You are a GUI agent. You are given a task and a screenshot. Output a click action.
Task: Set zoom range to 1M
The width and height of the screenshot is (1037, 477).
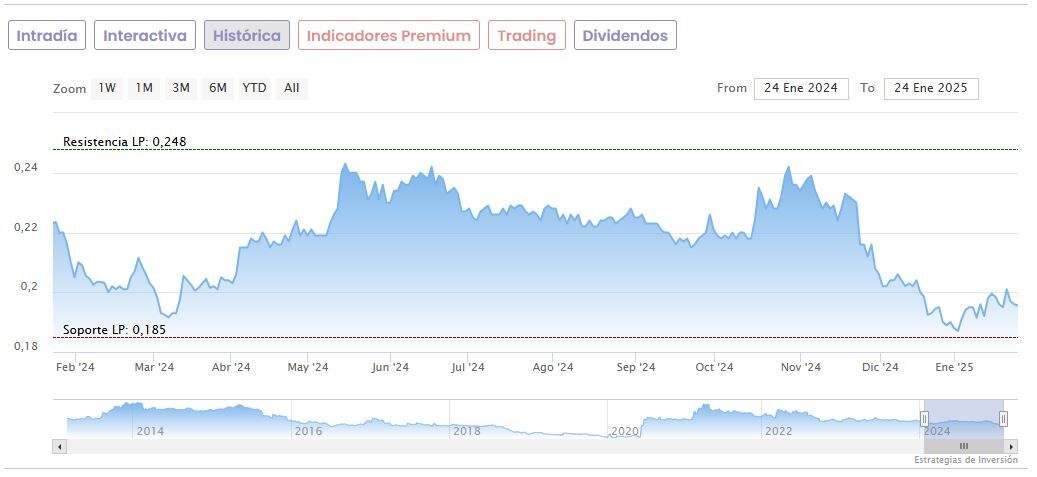tap(144, 88)
